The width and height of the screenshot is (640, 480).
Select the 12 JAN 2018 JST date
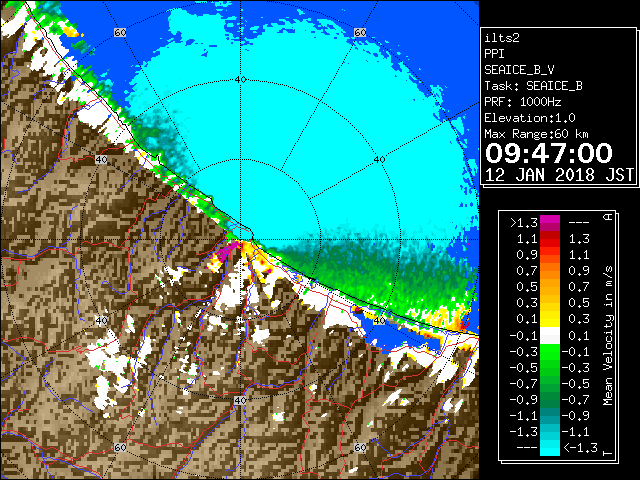(x=559, y=175)
